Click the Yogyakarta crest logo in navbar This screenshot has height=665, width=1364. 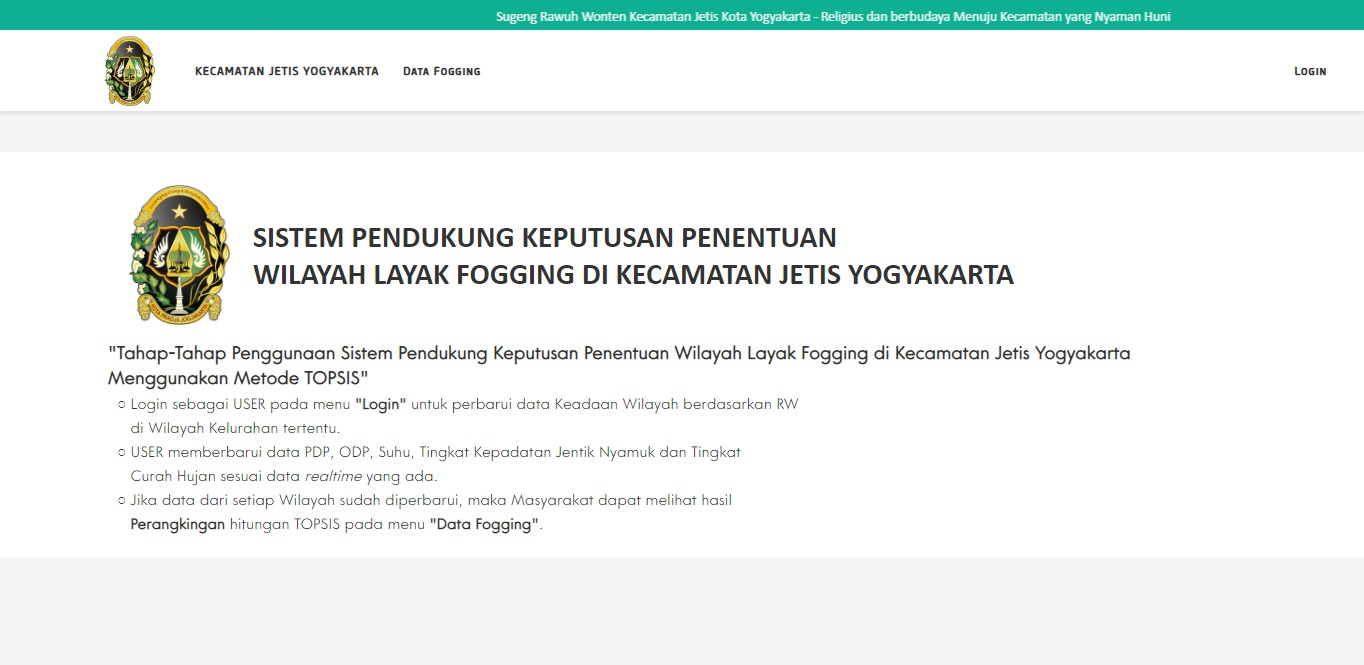click(130, 71)
